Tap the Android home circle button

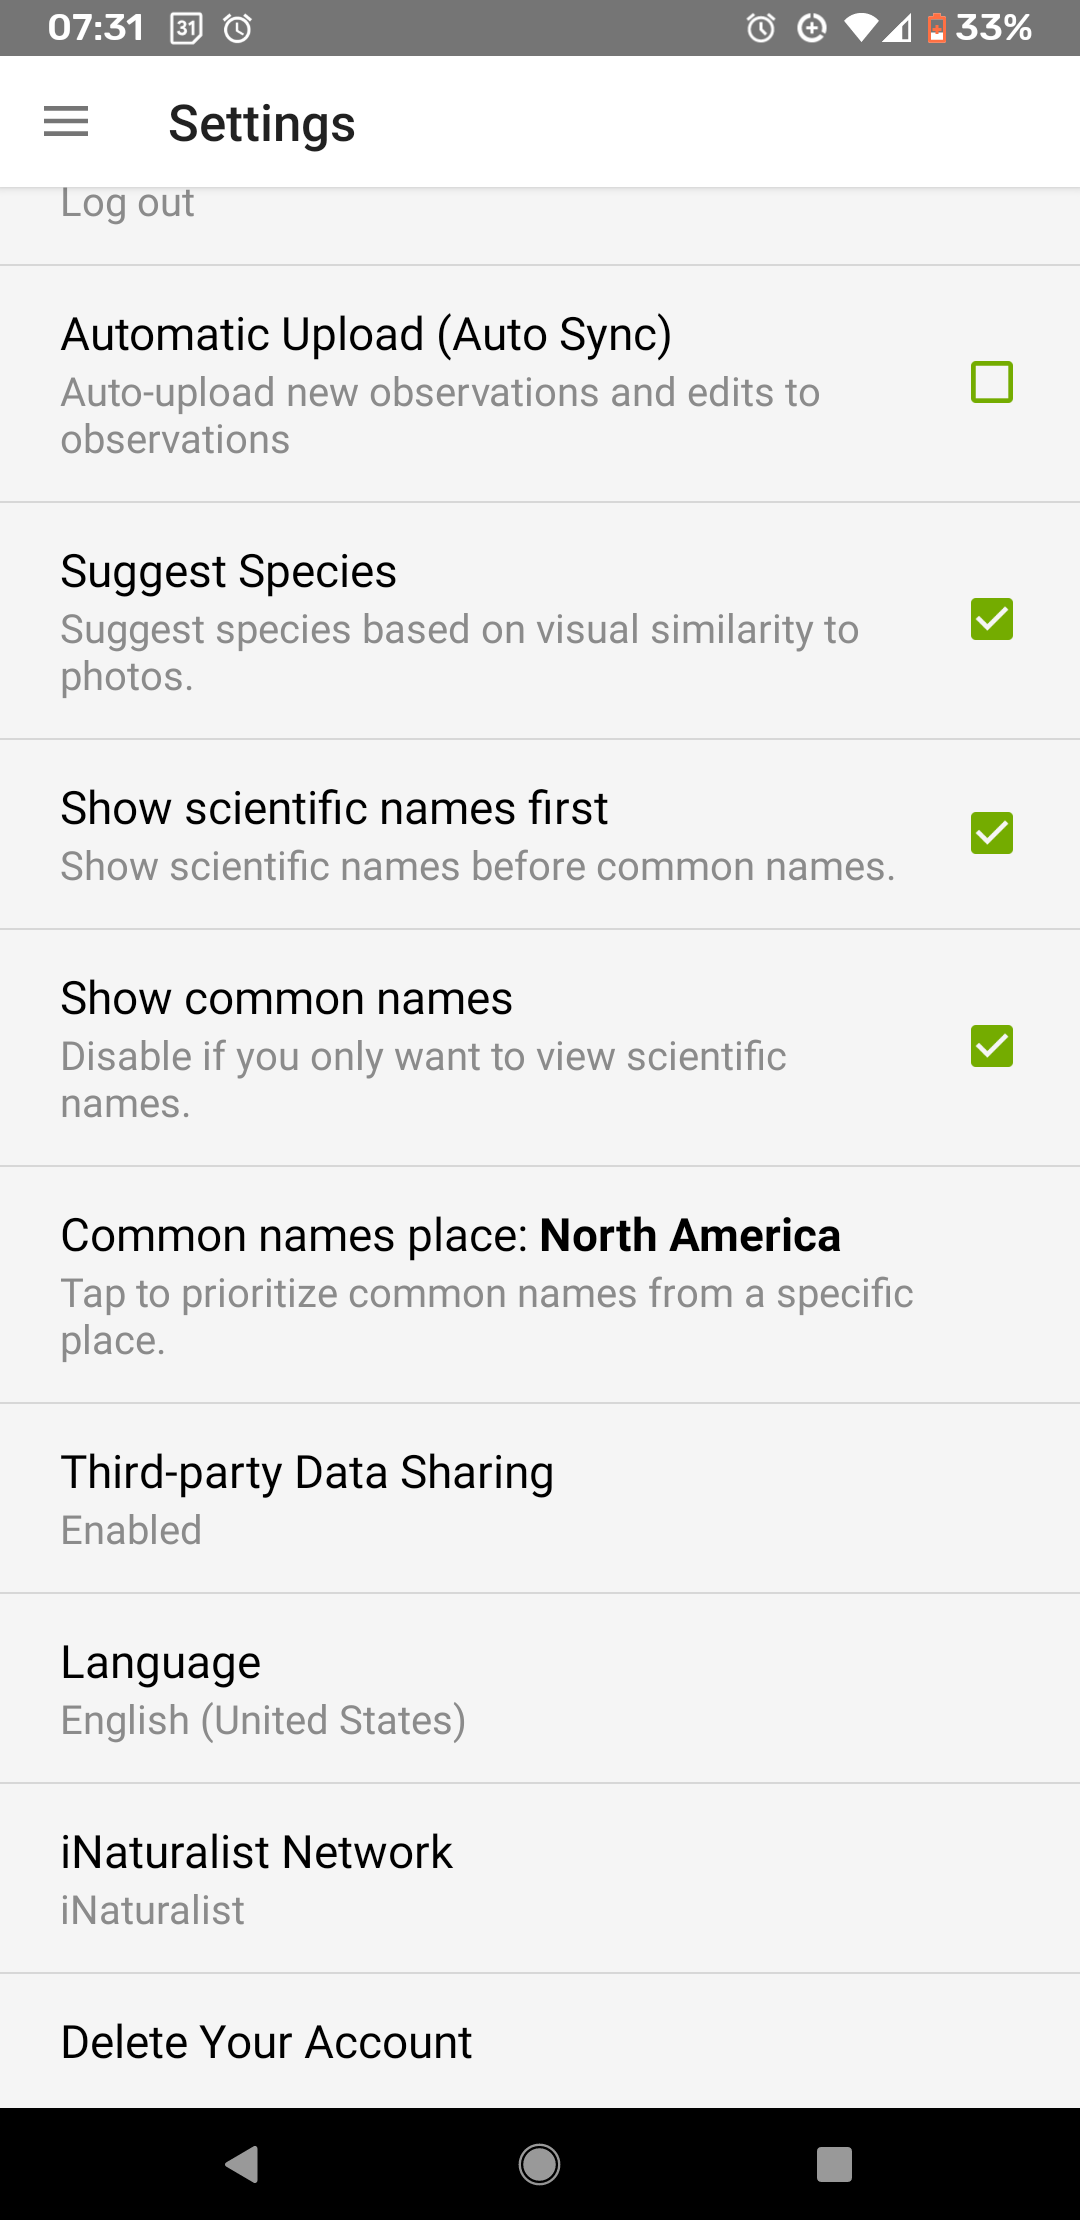click(x=539, y=2164)
